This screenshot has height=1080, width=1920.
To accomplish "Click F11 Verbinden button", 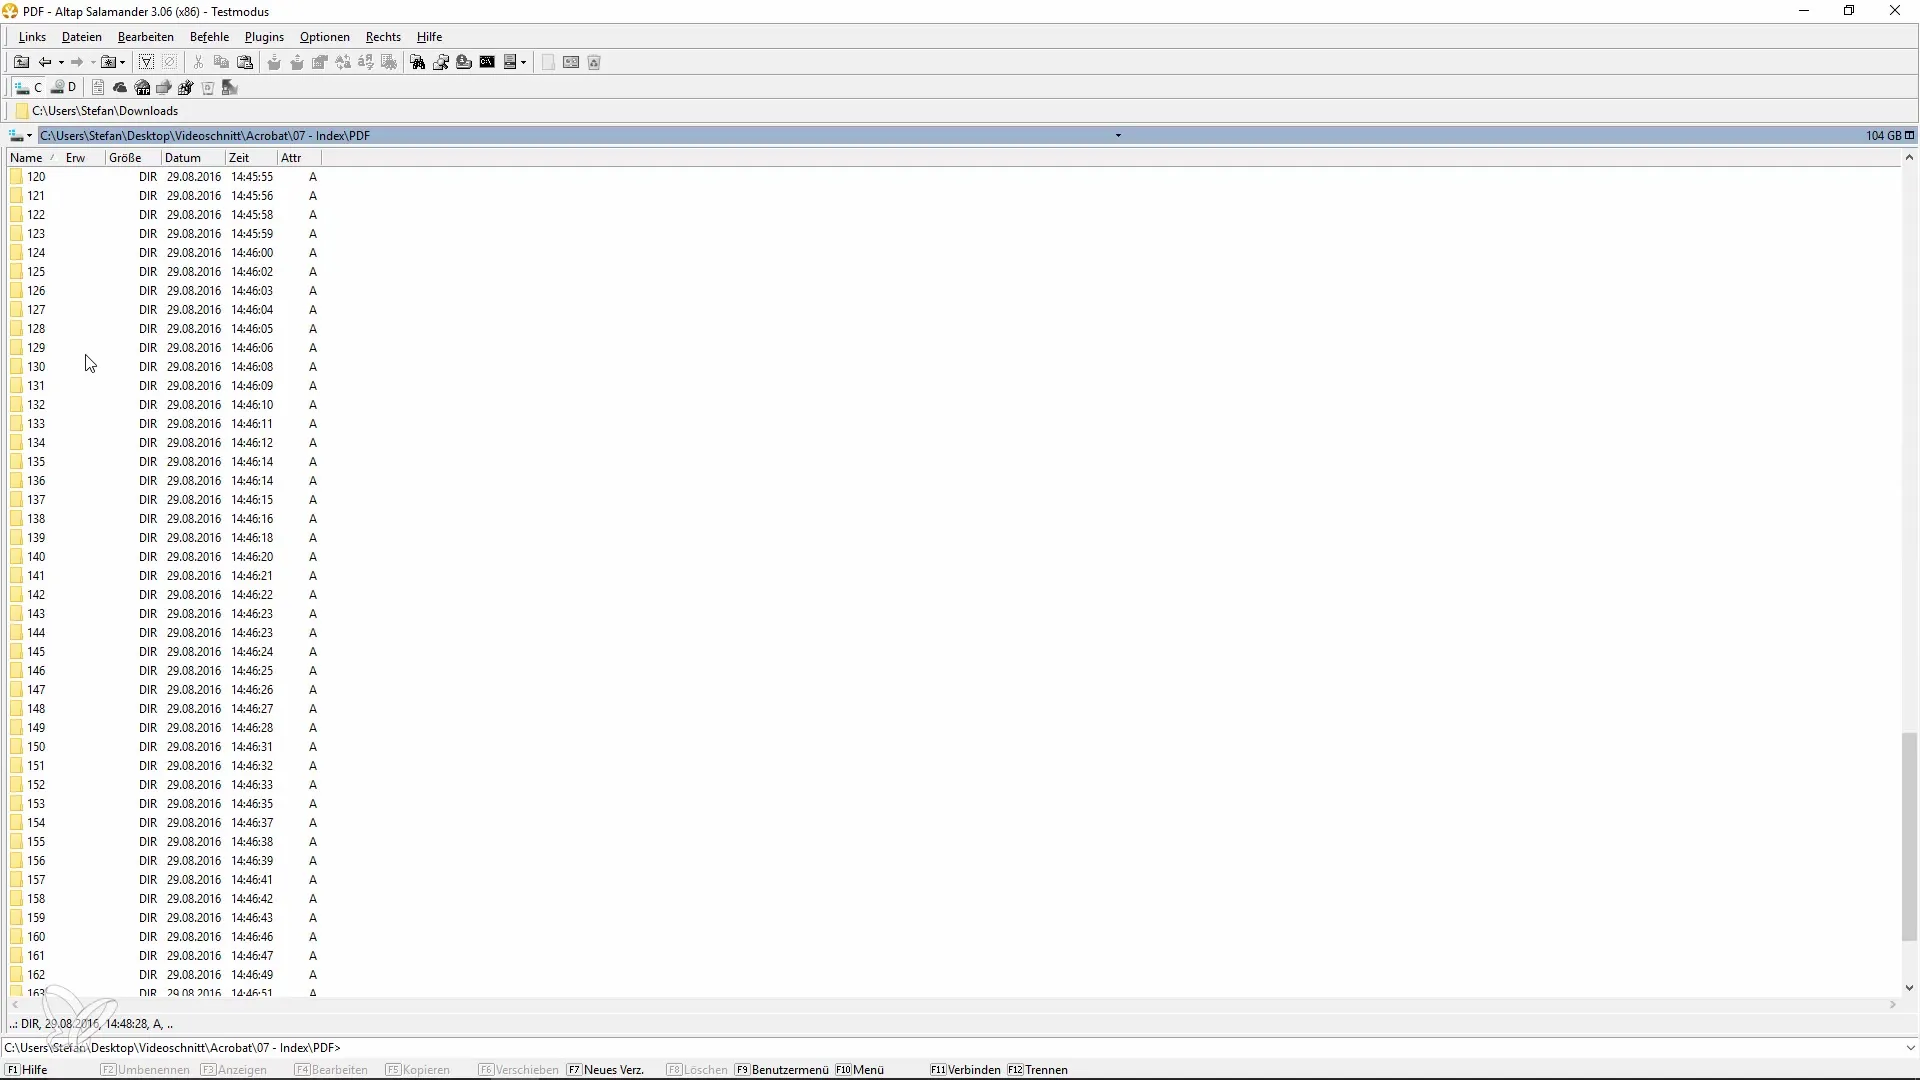I will tap(965, 1070).
